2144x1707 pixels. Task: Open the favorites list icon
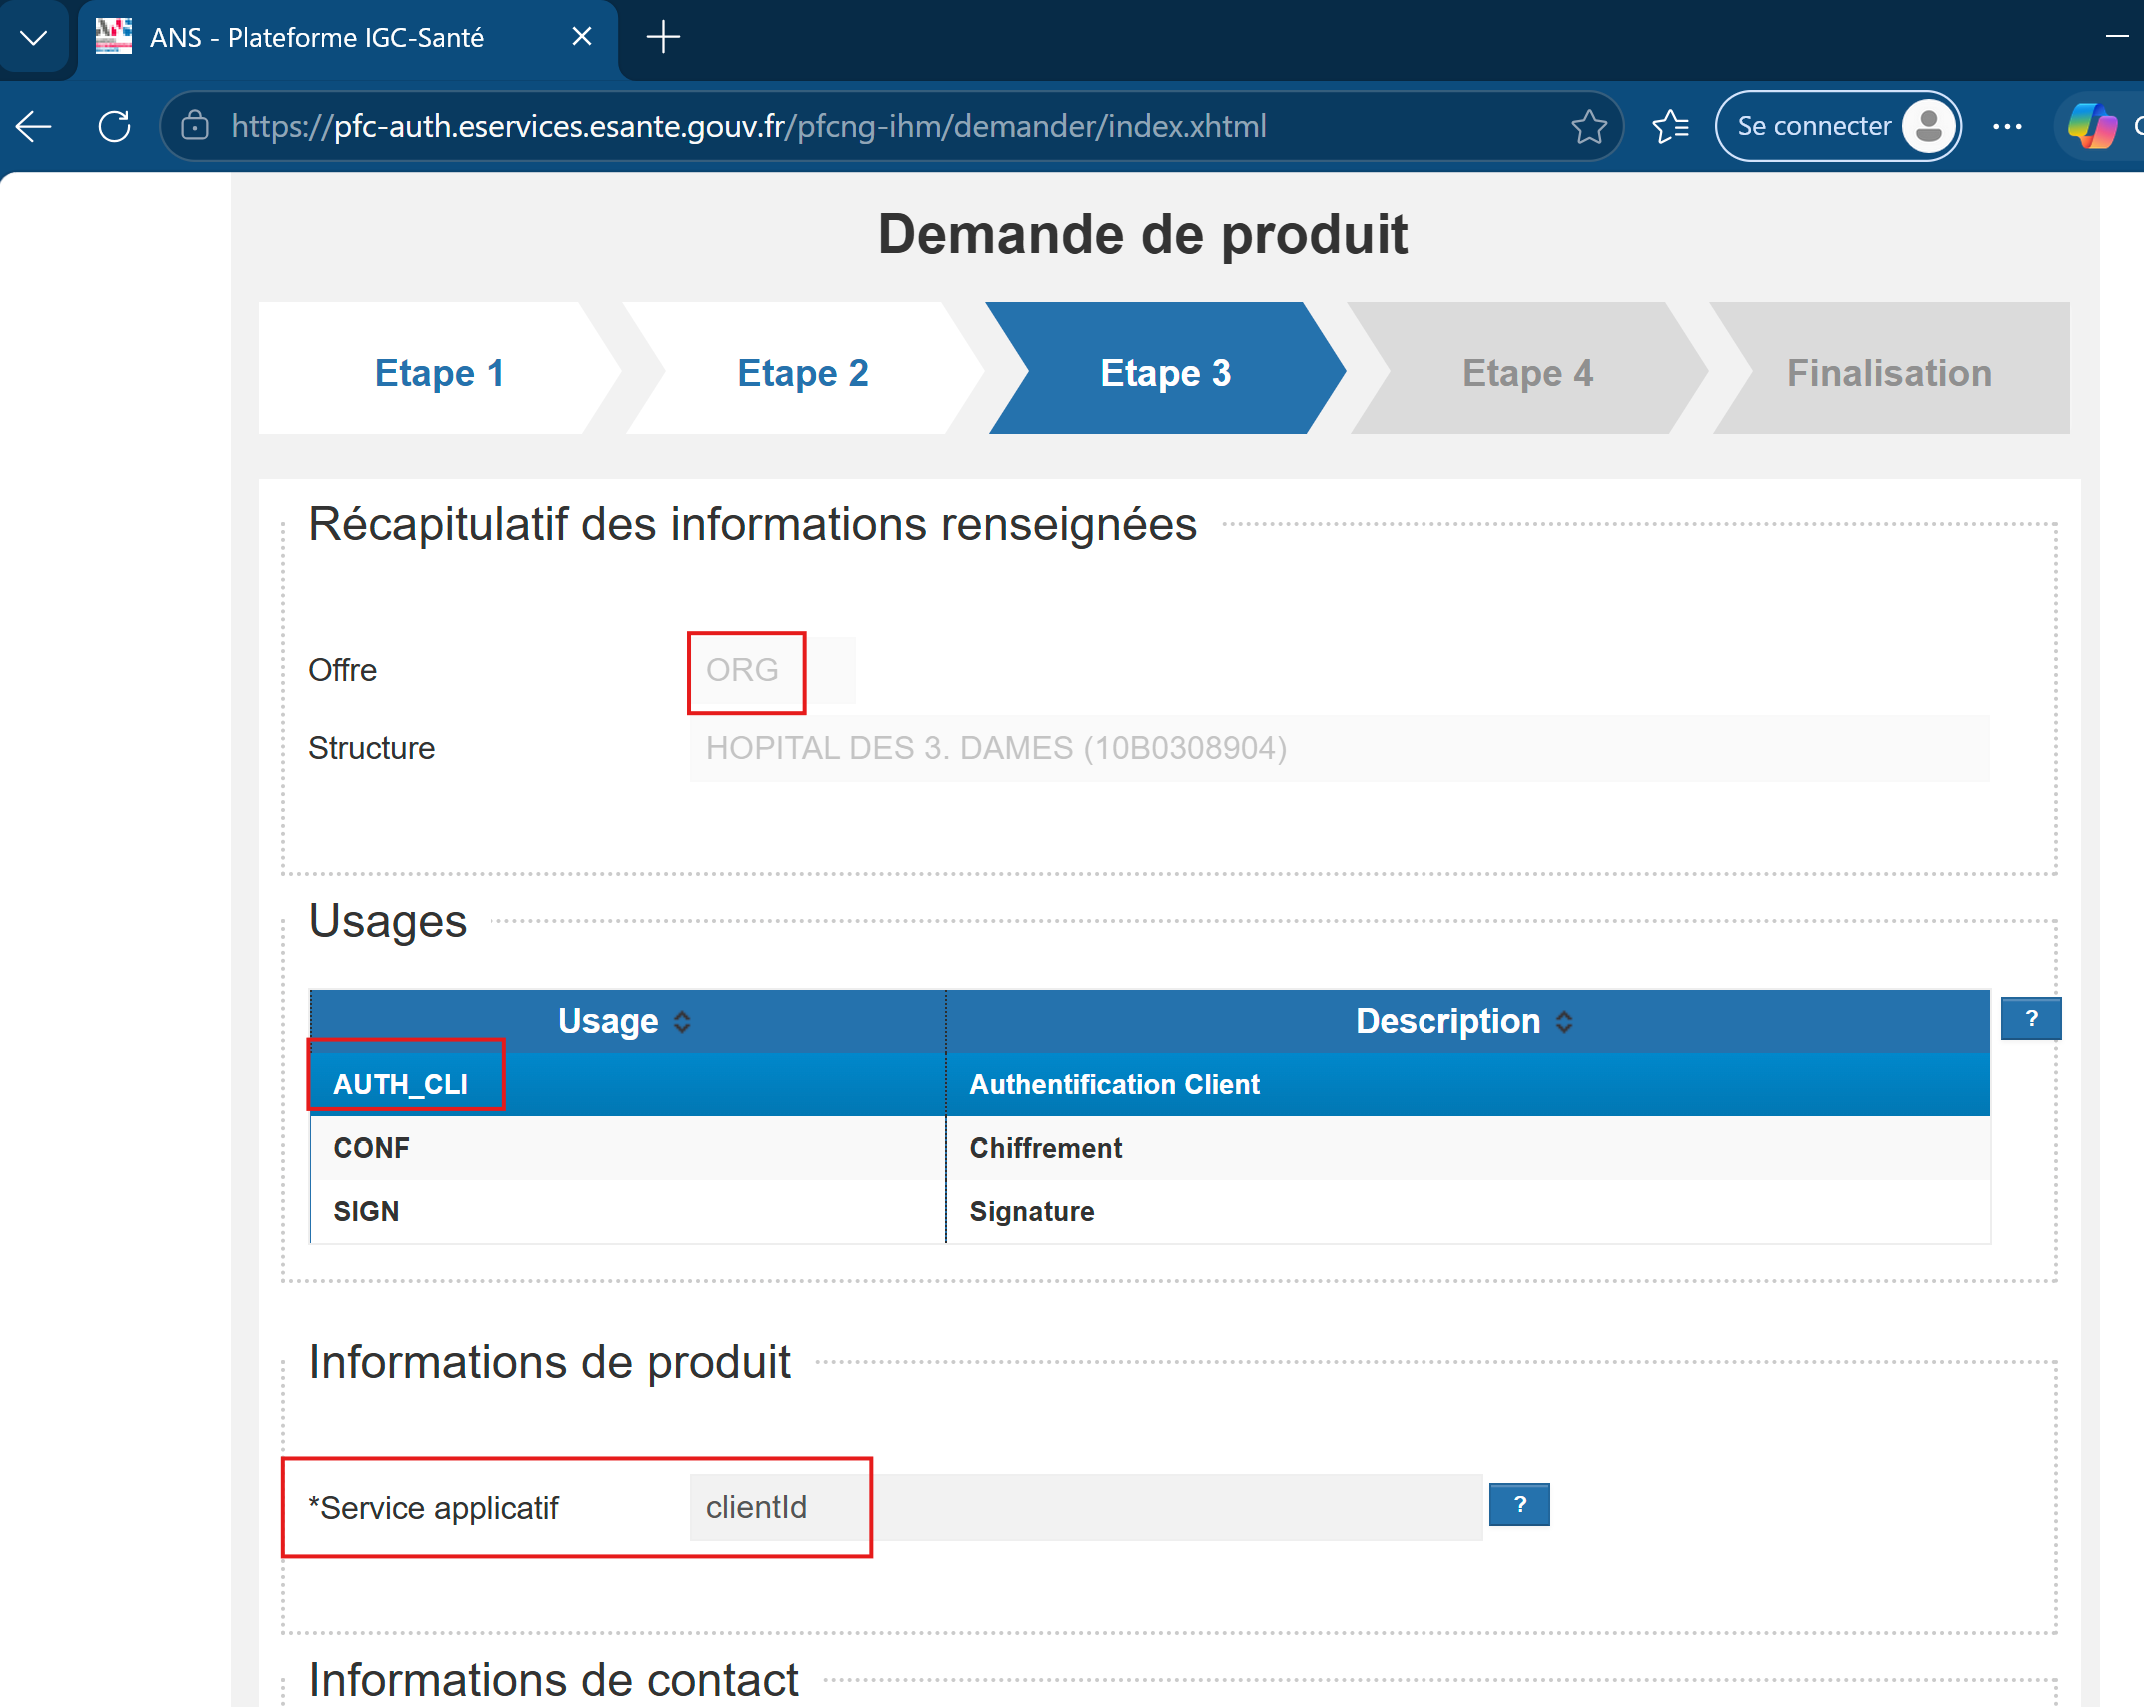pos(1670,126)
